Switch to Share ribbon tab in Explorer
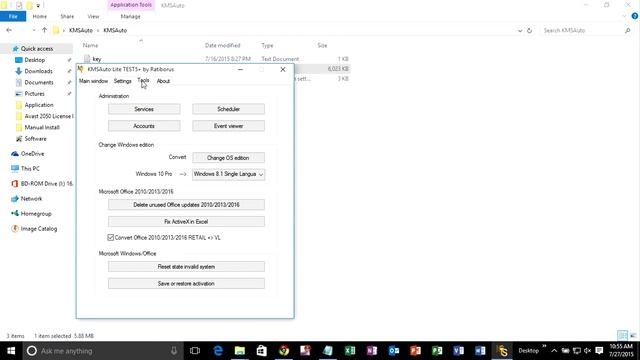640x360 pixels. click(67, 16)
